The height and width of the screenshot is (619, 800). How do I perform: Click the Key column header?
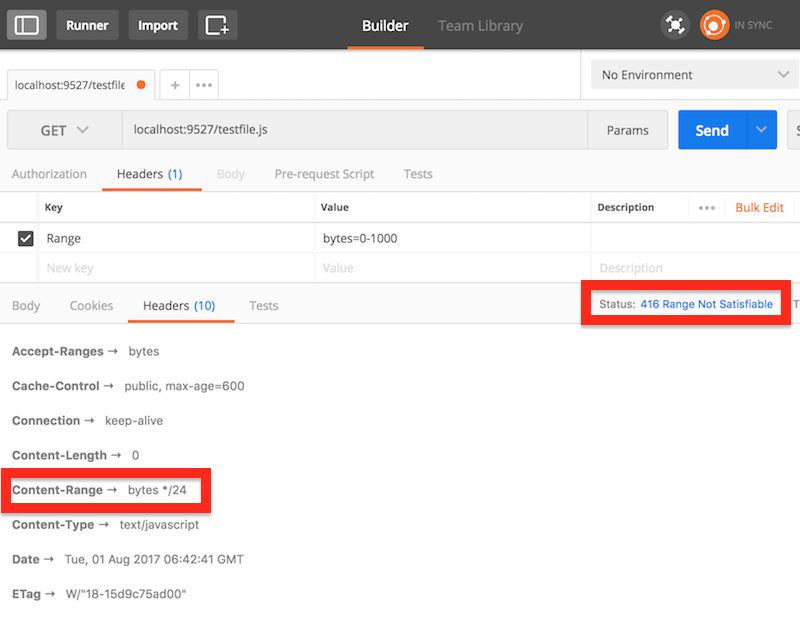(54, 207)
